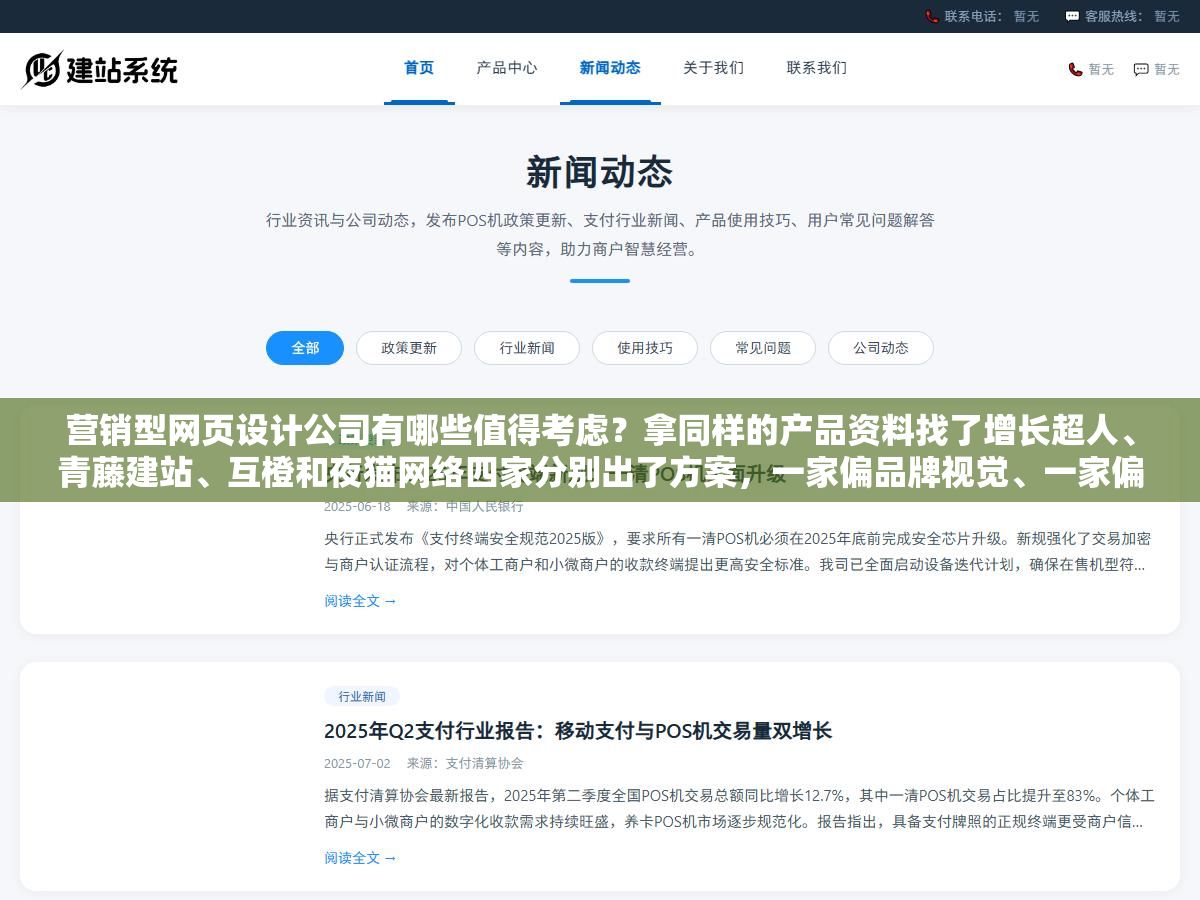Open 联系我们 in the navigation
The height and width of the screenshot is (900, 1200).
[x=817, y=68]
